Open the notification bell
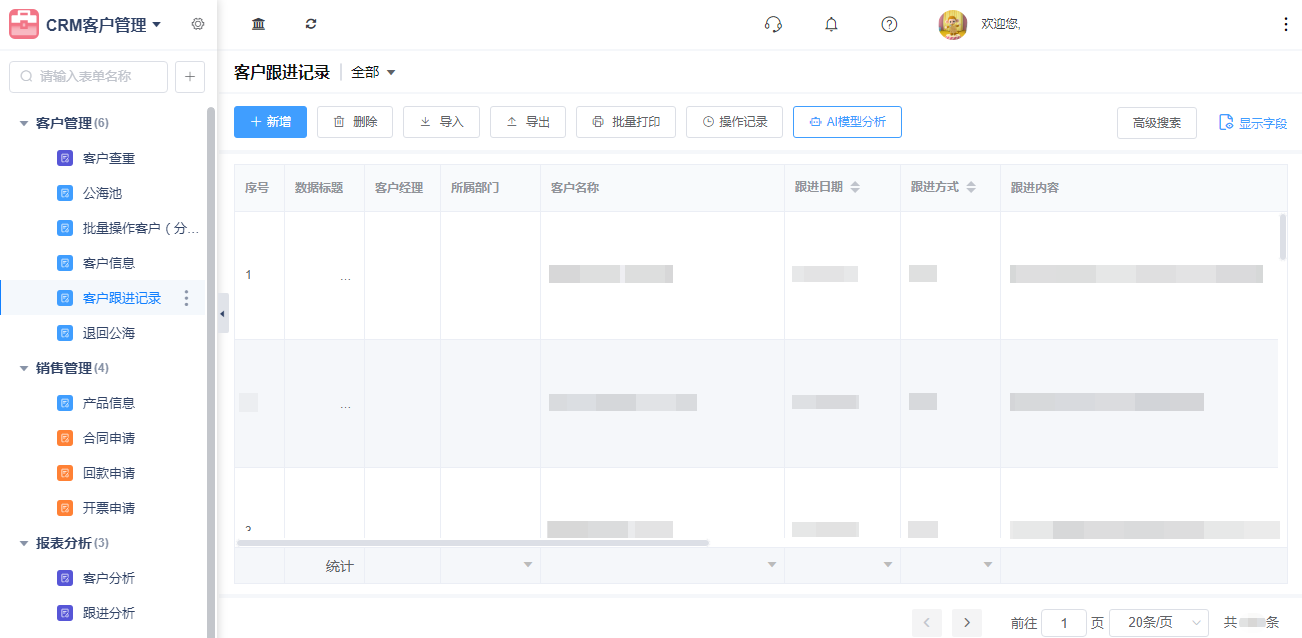 [x=831, y=24]
